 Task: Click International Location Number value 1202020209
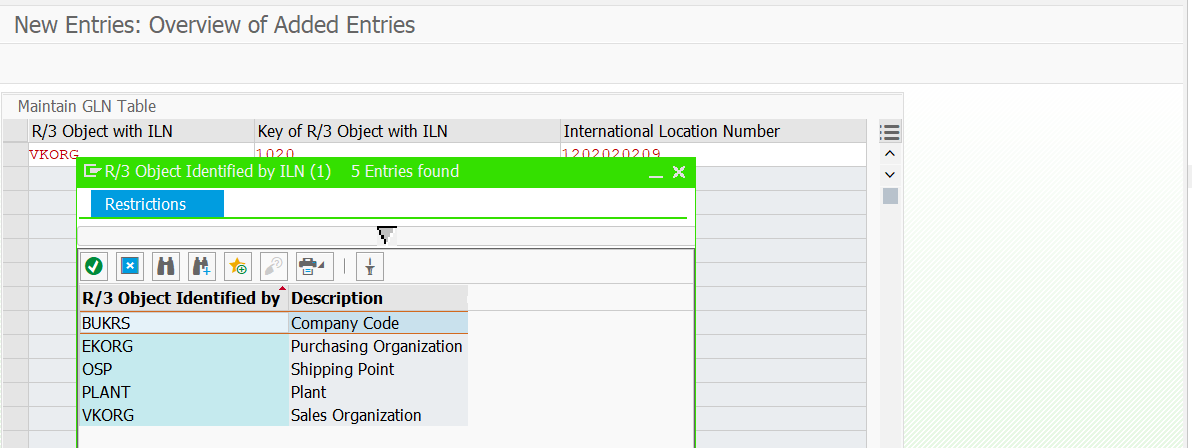713,154
